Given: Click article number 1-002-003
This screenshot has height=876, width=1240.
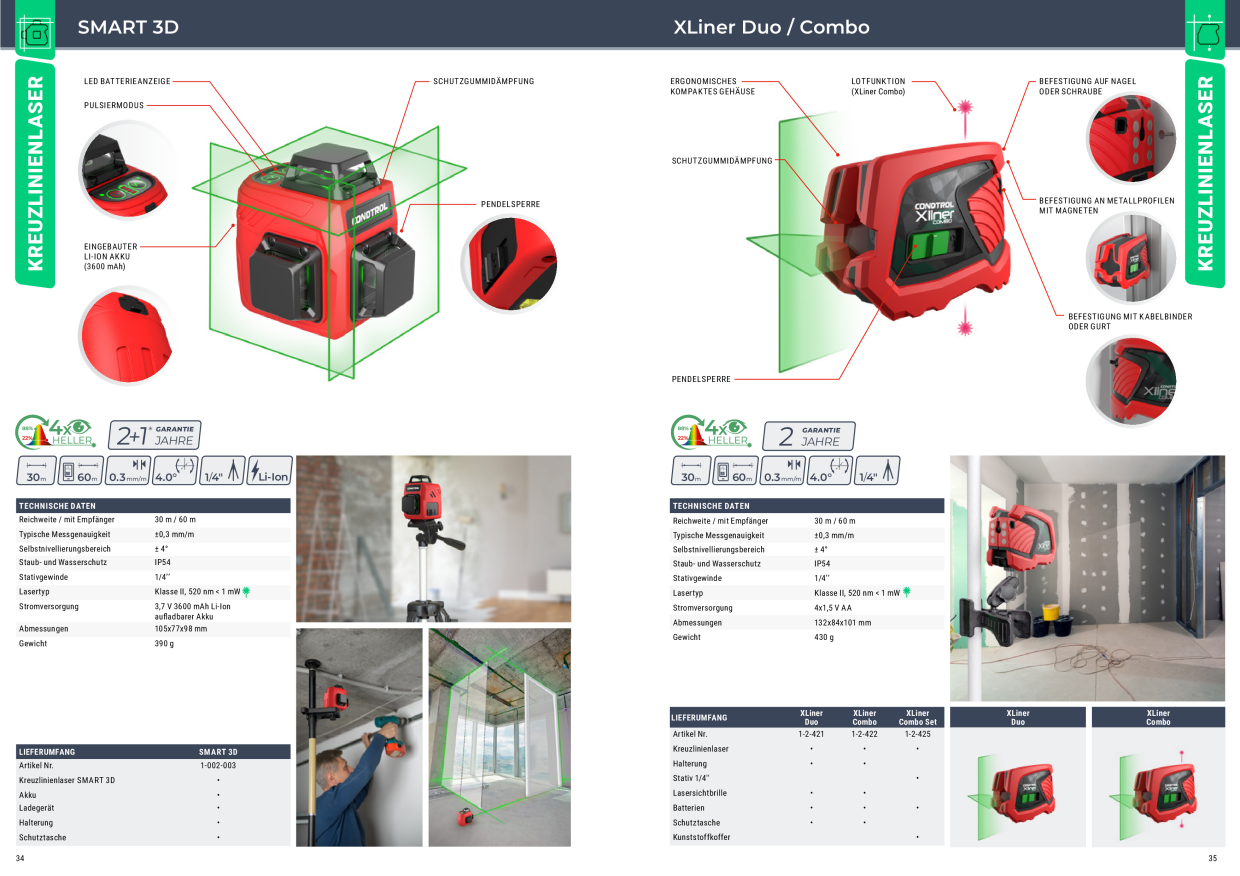Looking at the screenshot, I should [x=218, y=765].
